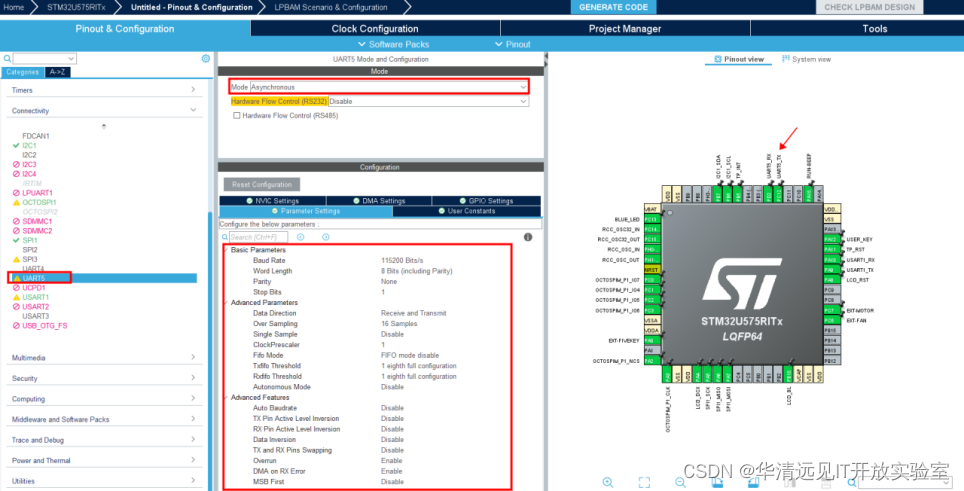Click the parameter search magnifier icon
The height and width of the screenshot is (491, 964).
point(224,237)
